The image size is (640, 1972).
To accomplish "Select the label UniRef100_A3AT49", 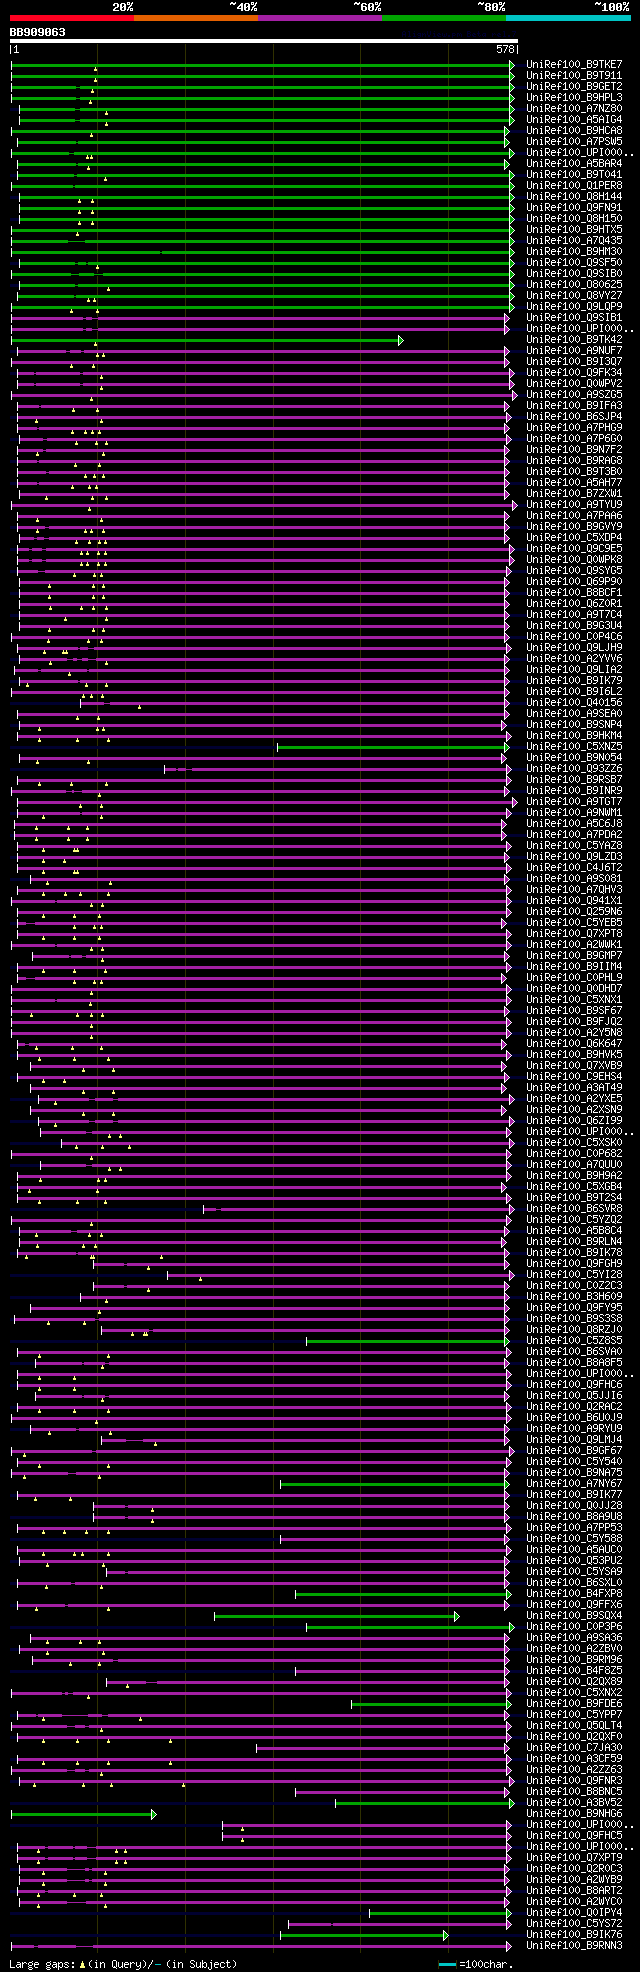I will coord(574,1087).
